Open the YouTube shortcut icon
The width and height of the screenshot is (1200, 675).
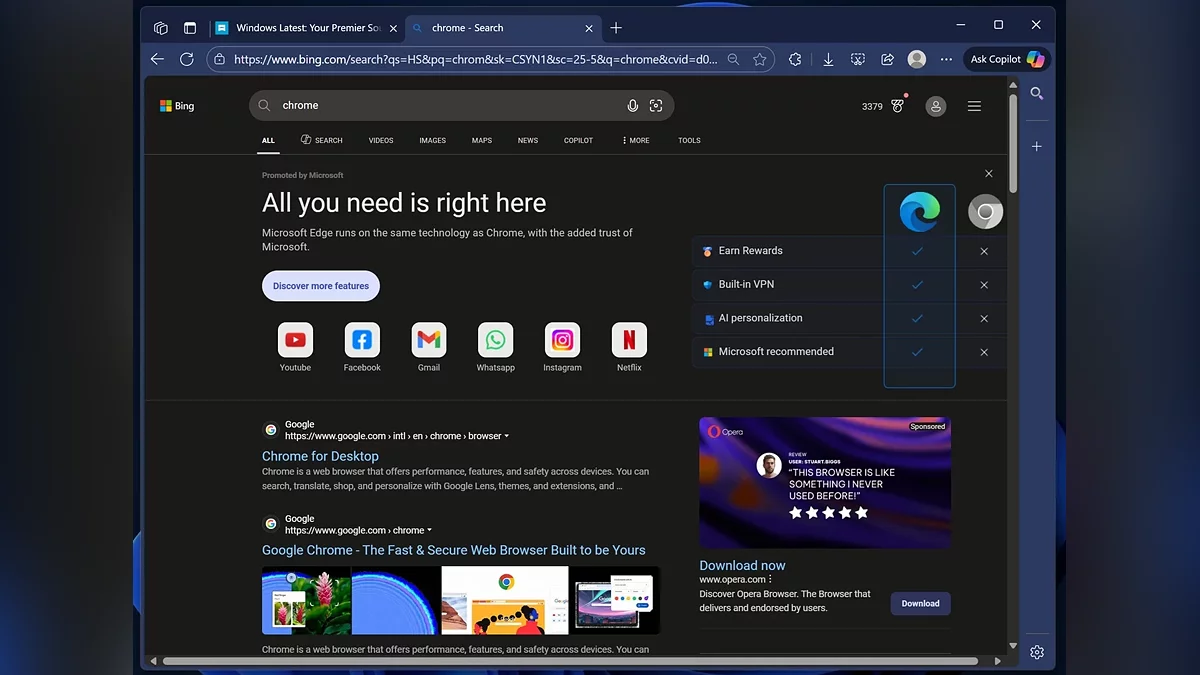295,341
